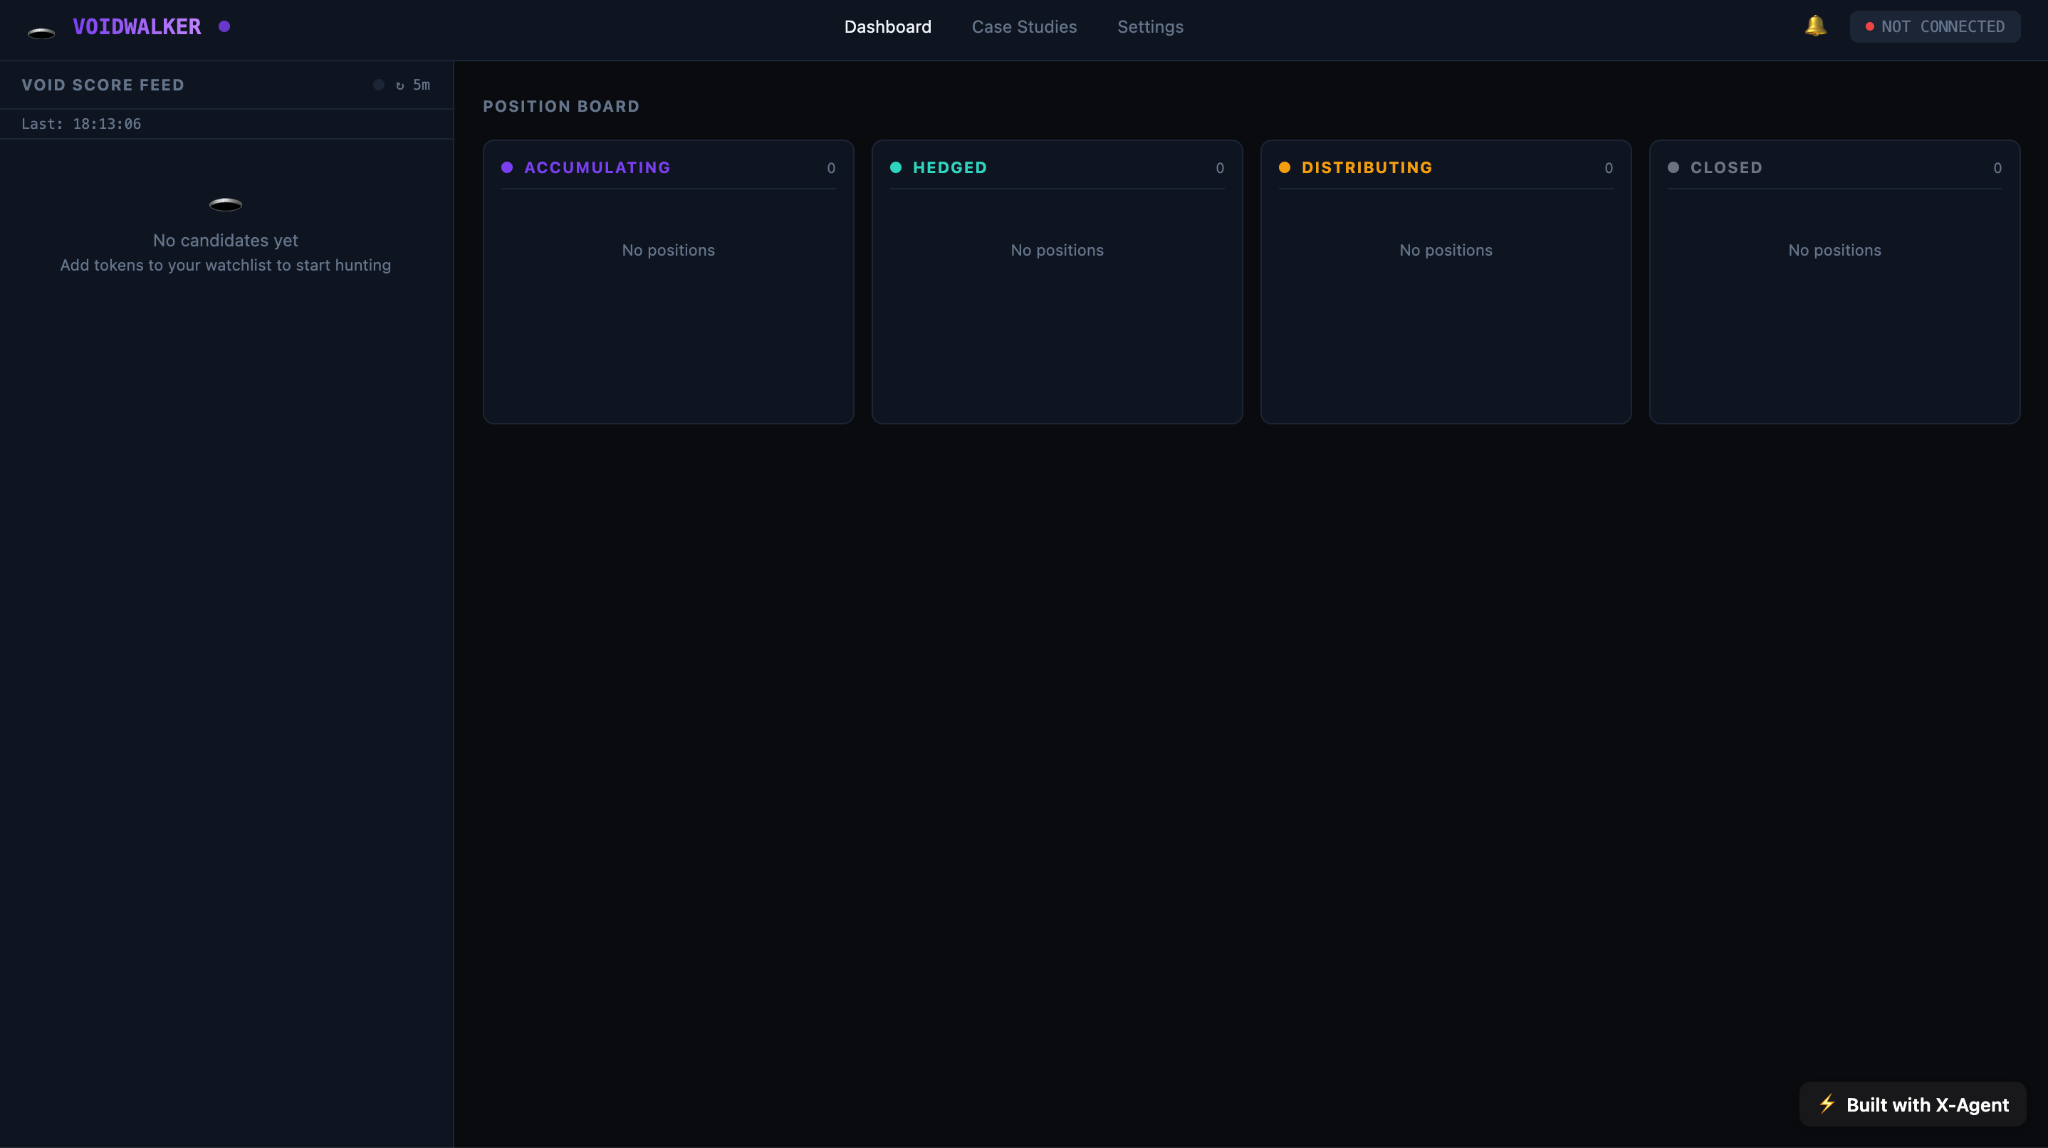Click 'Add tokens to your watchlist' text
Screen dimensions: 2048x1148
tap(225, 265)
